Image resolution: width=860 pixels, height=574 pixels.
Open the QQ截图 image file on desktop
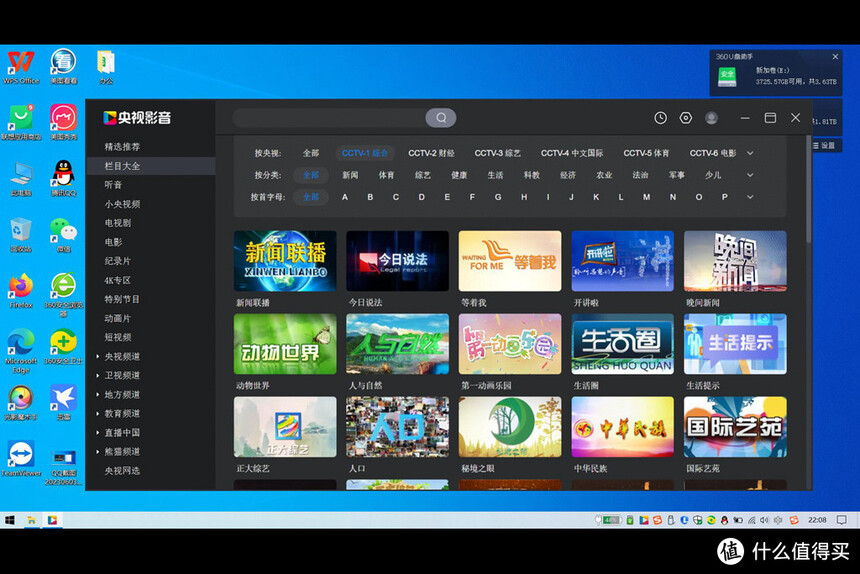click(64, 467)
